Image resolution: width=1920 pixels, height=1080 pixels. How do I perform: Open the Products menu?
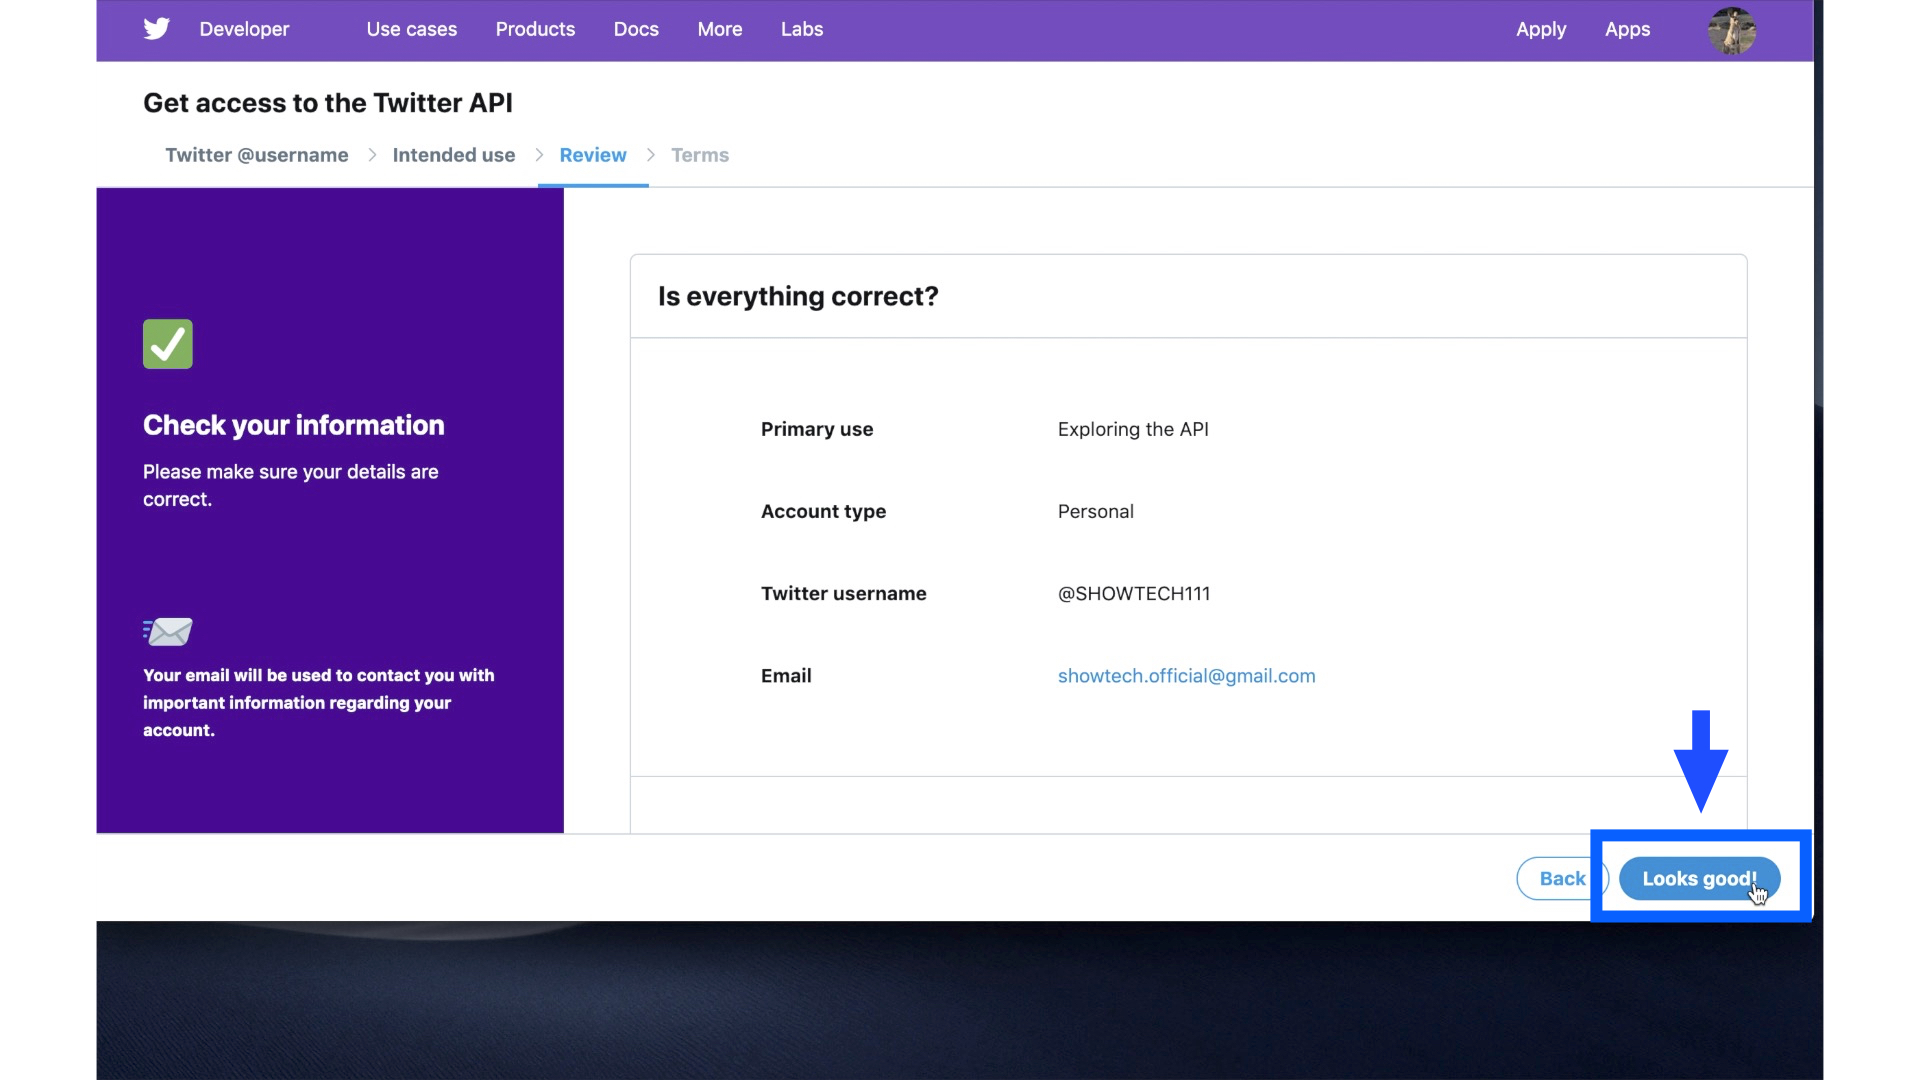pos(535,29)
